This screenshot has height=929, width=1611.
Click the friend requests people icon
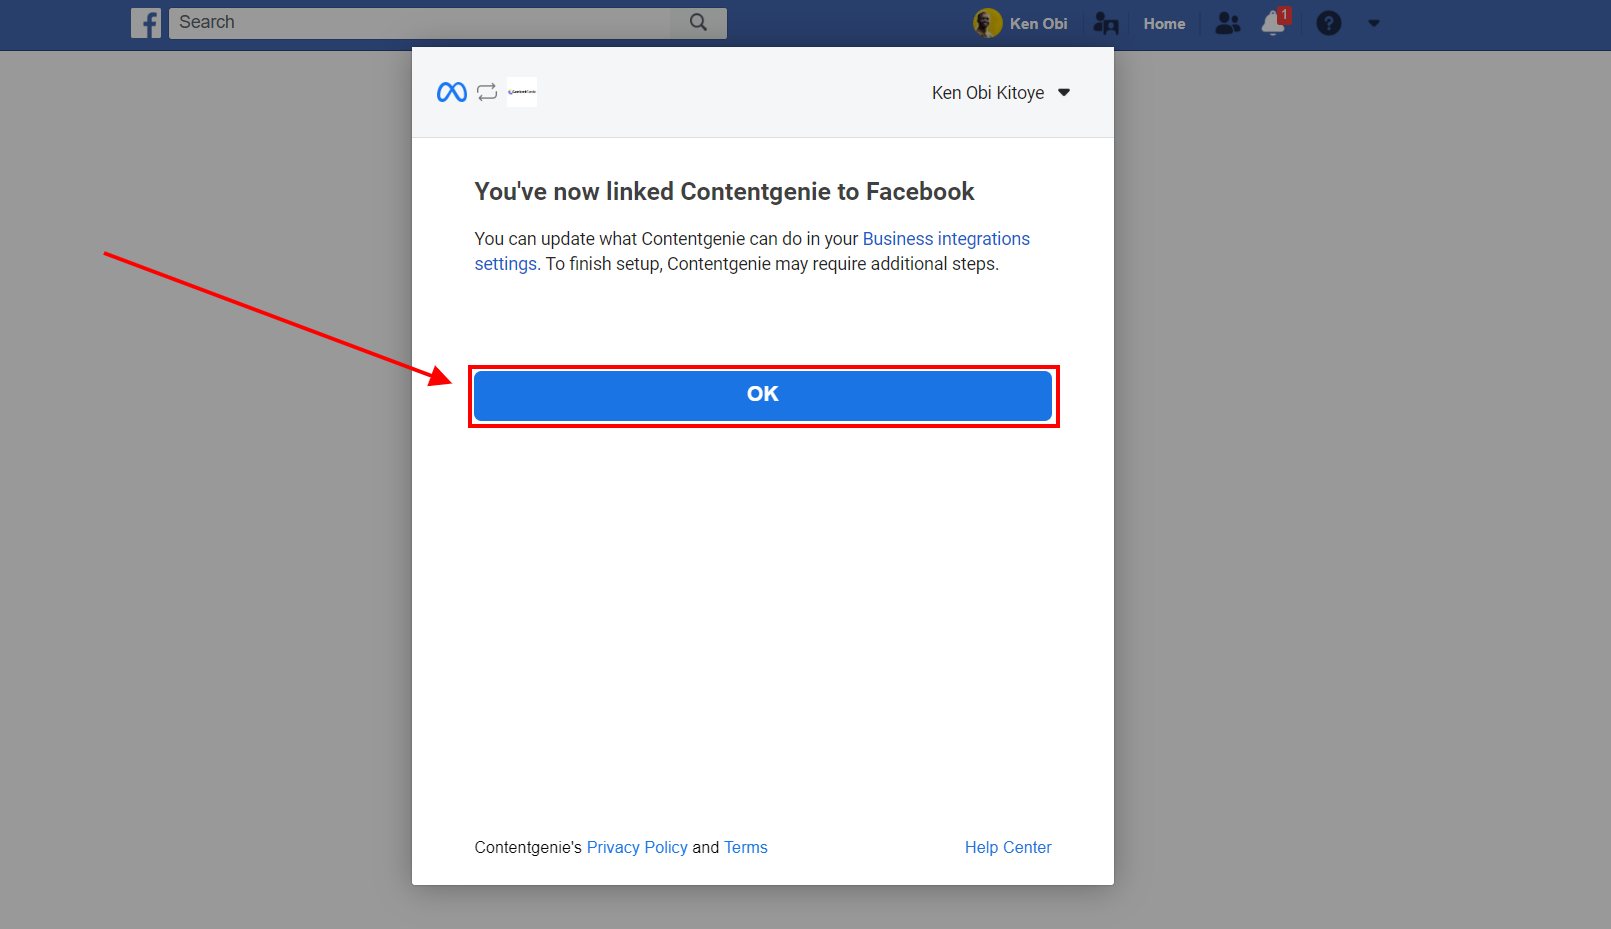click(1227, 23)
